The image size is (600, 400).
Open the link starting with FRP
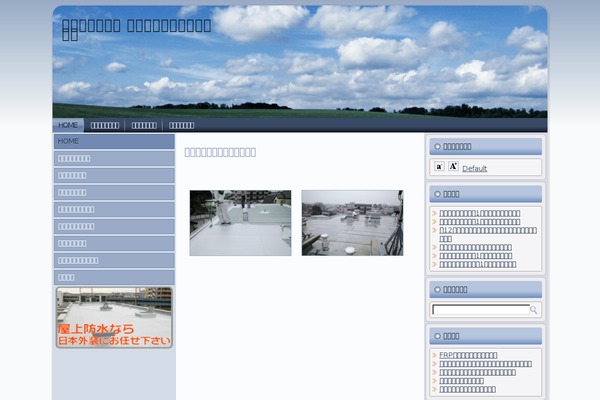click(468, 355)
